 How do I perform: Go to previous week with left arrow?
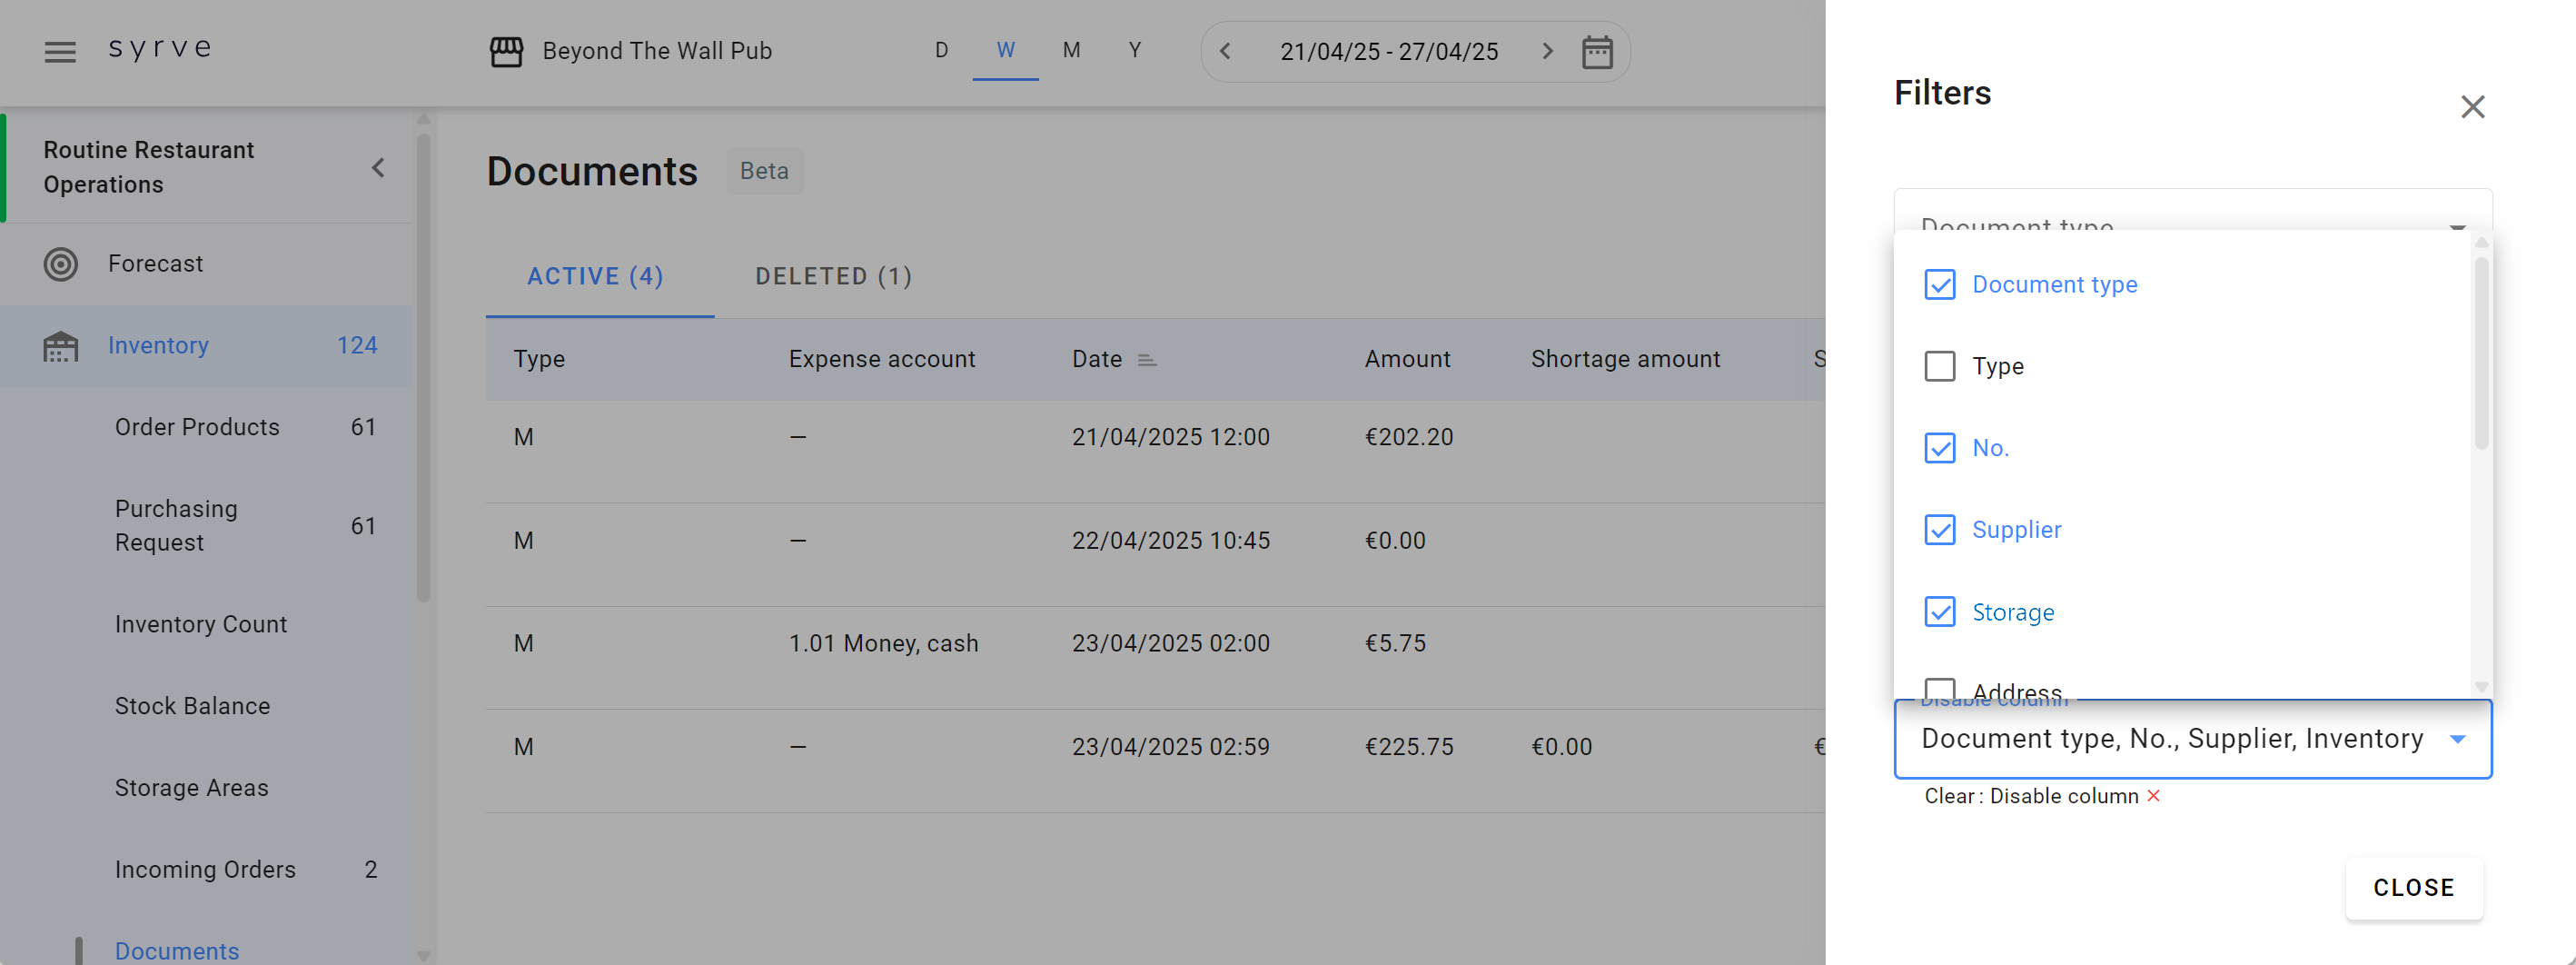1225,52
